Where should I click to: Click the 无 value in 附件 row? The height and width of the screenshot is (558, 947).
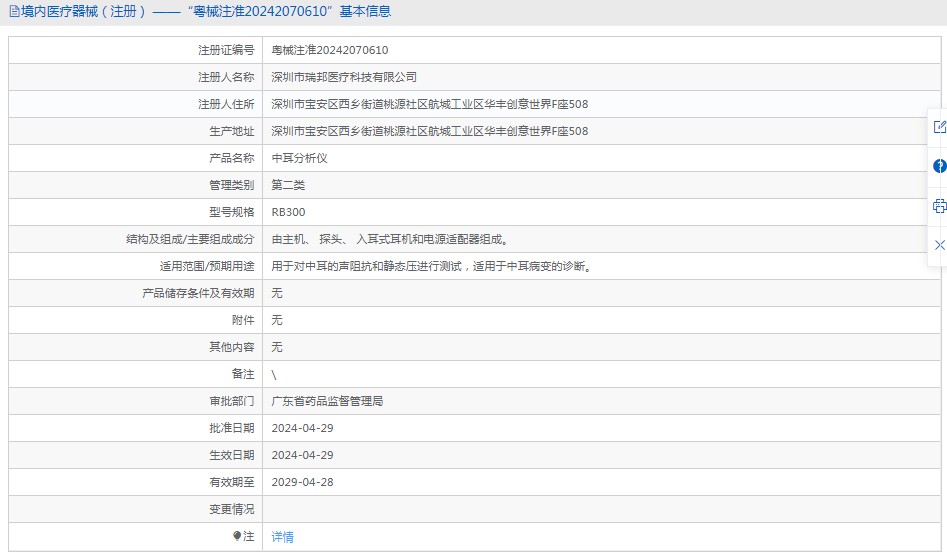click(x=277, y=320)
